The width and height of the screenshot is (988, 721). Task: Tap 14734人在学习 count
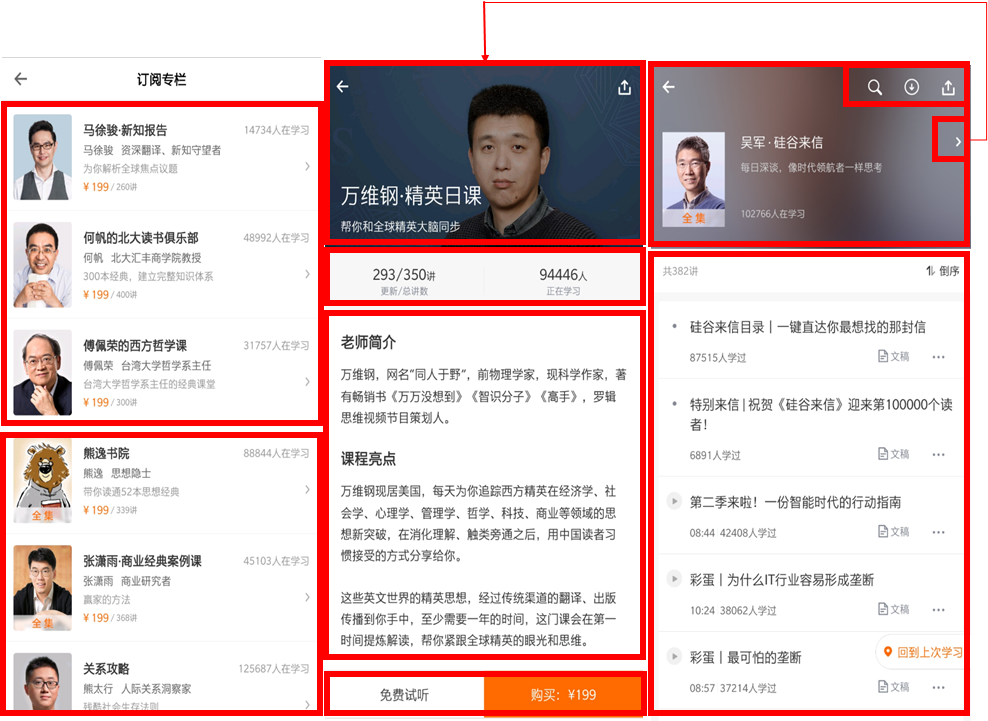(x=277, y=130)
